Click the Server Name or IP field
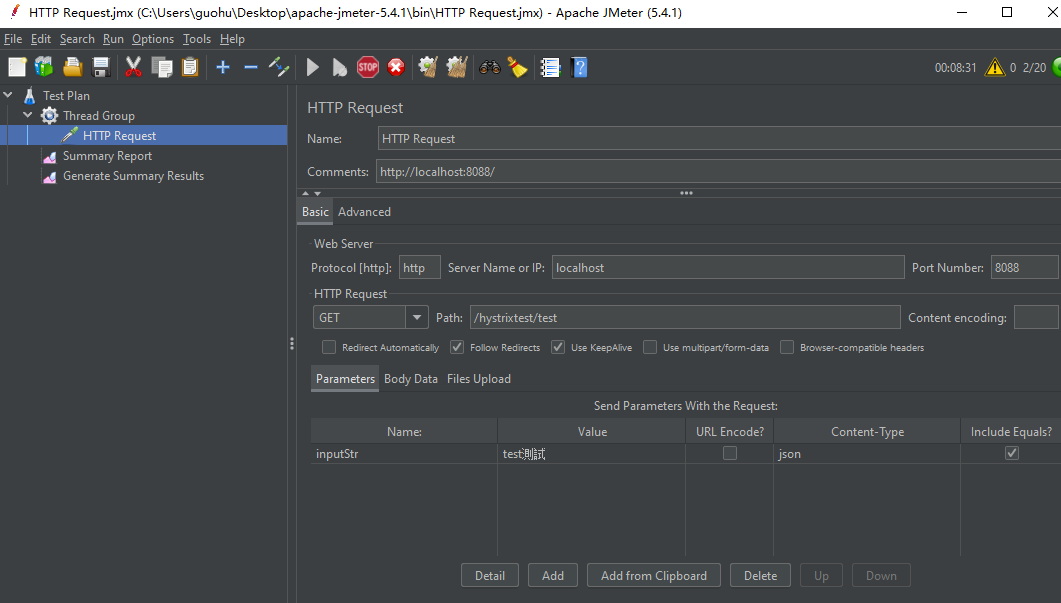The height and width of the screenshot is (603, 1061). [728, 267]
